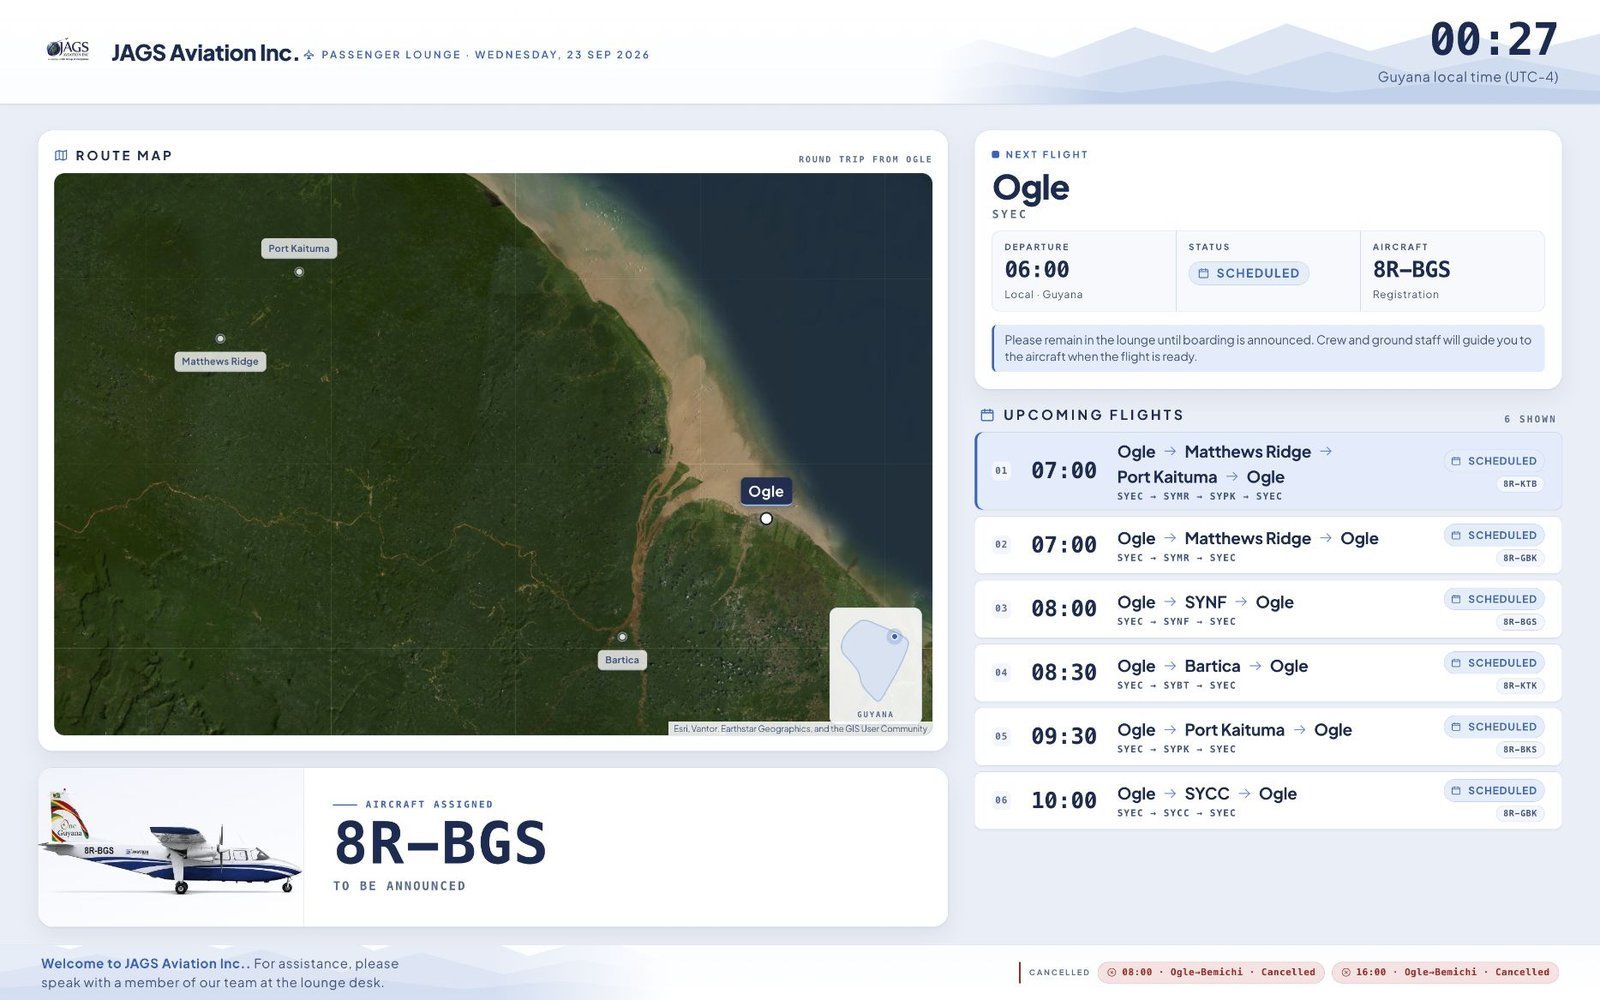Select the 08:30 Ogle Bartica flight row
This screenshot has width=1600, height=1000.
(1268, 673)
